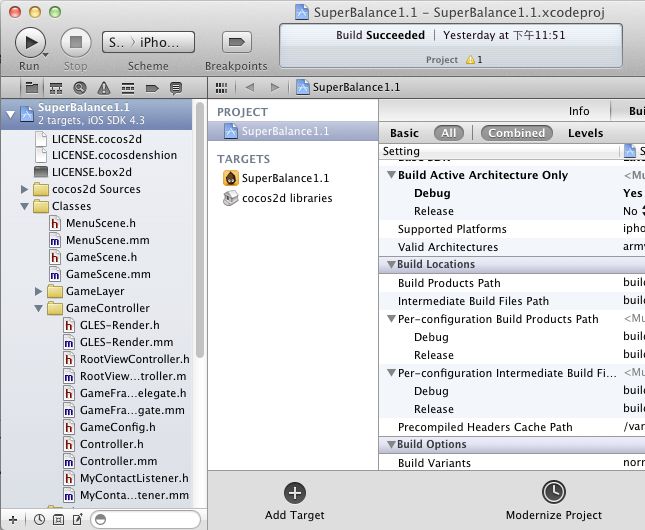Viewport: 645px width, 530px height.
Task: Collapse Per-configuration Intermediate Build Files Path
Action: (x=392, y=372)
